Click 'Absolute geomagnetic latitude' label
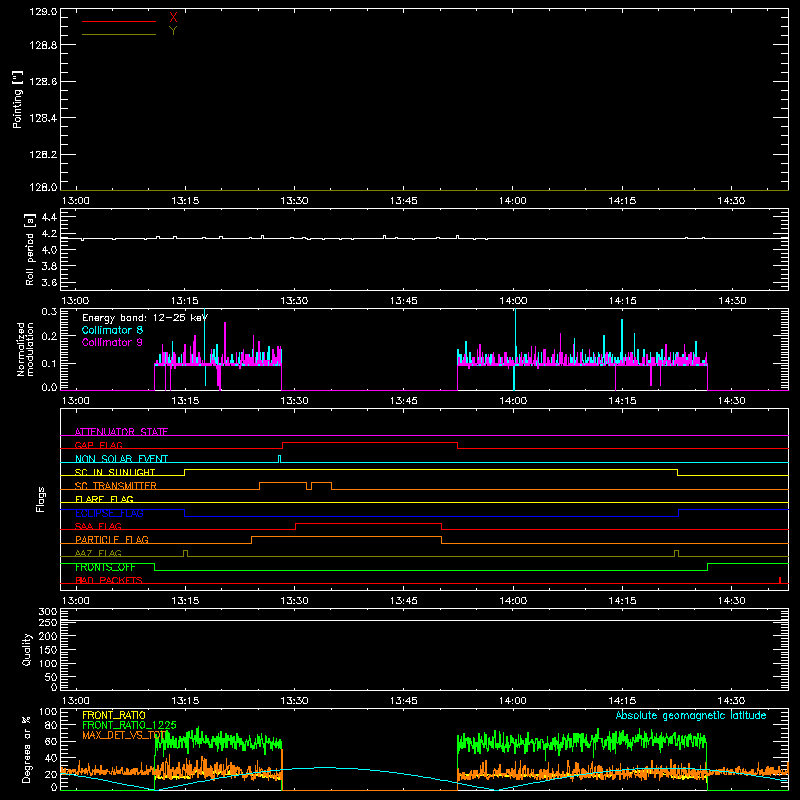The image size is (800, 800). pos(691,715)
